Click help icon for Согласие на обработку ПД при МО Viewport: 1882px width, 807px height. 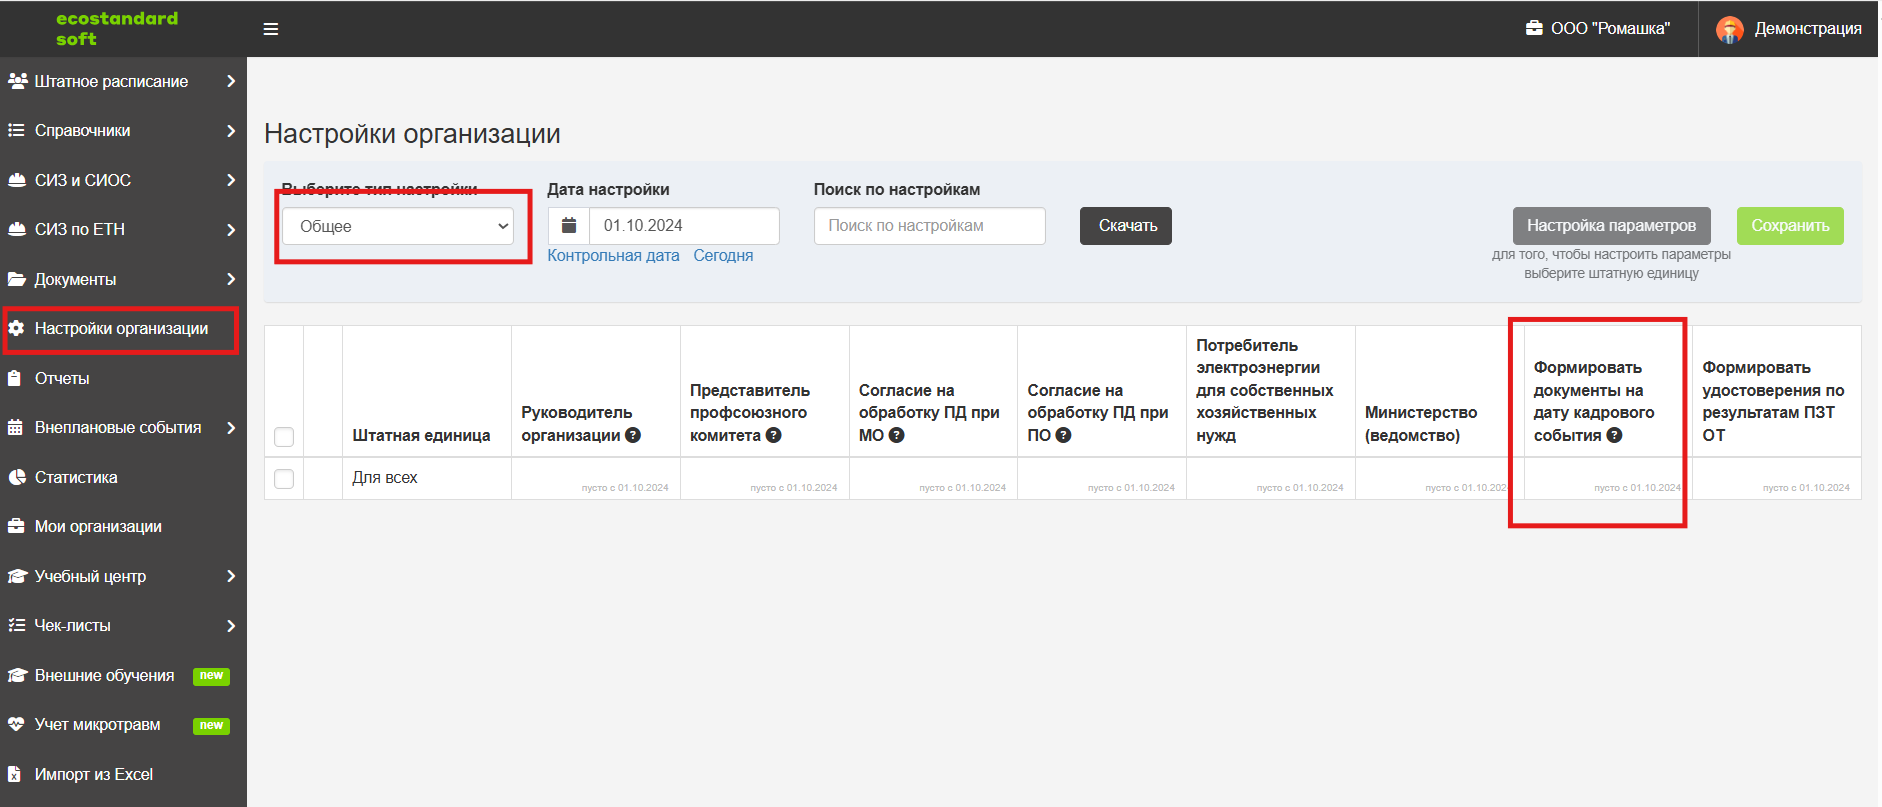pyautogui.click(x=896, y=436)
